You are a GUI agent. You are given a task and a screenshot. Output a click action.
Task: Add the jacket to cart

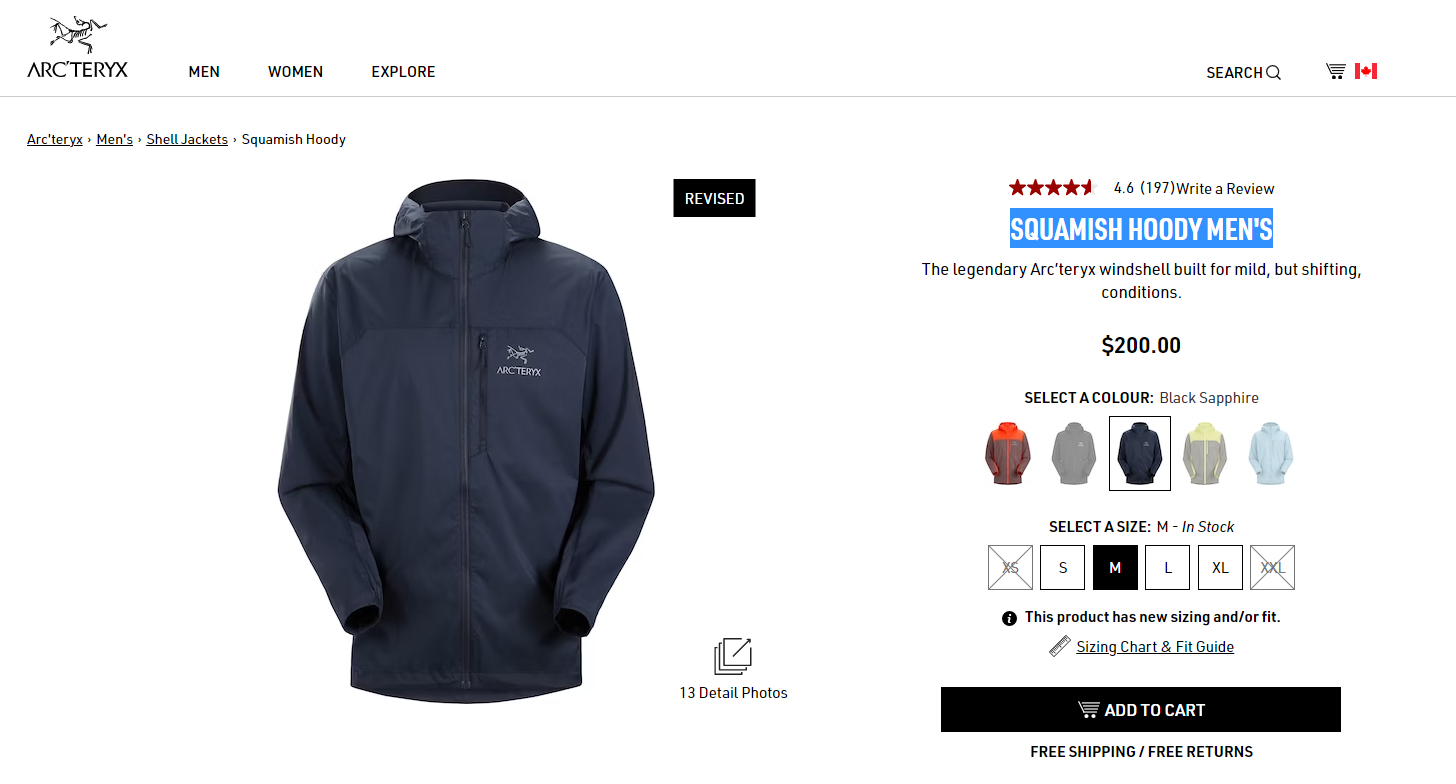[1141, 709]
